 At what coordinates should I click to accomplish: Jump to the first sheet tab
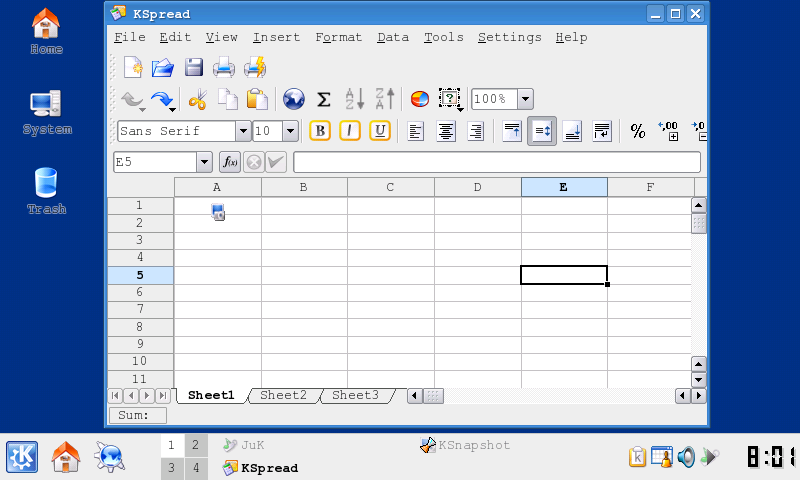115,395
